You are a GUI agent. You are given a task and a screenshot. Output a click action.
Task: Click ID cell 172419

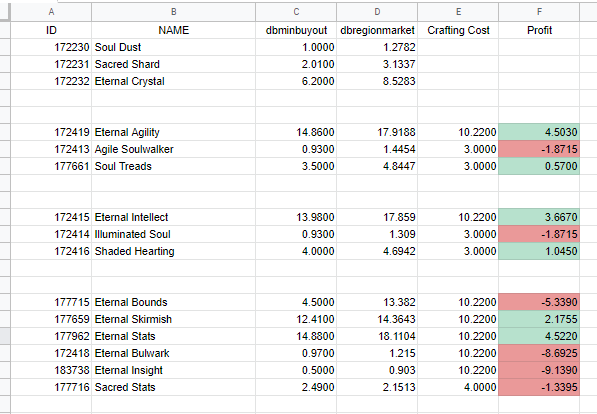click(51, 132)
